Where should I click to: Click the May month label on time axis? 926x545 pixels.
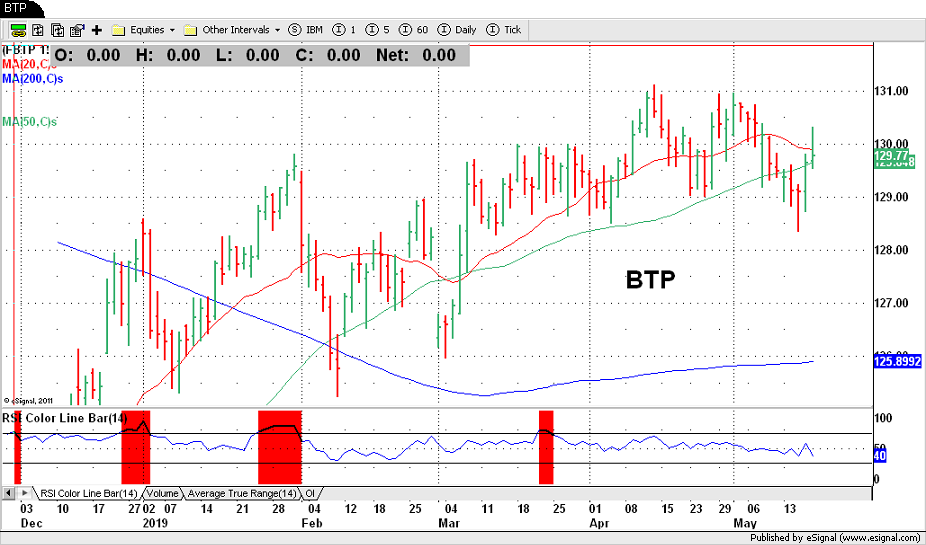pos(745,523)
